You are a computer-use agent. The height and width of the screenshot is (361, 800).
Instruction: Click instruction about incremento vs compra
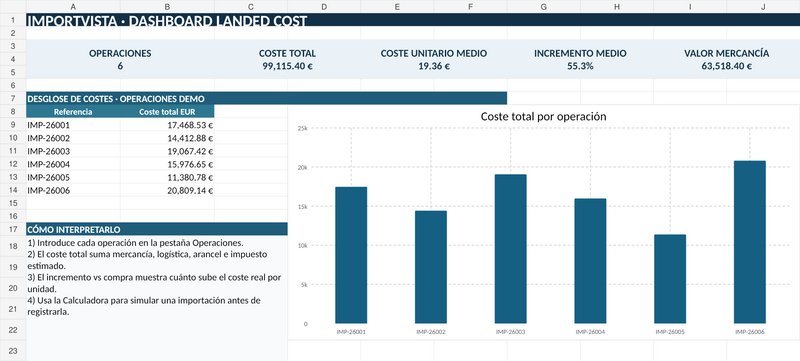(x=154, y=283)
